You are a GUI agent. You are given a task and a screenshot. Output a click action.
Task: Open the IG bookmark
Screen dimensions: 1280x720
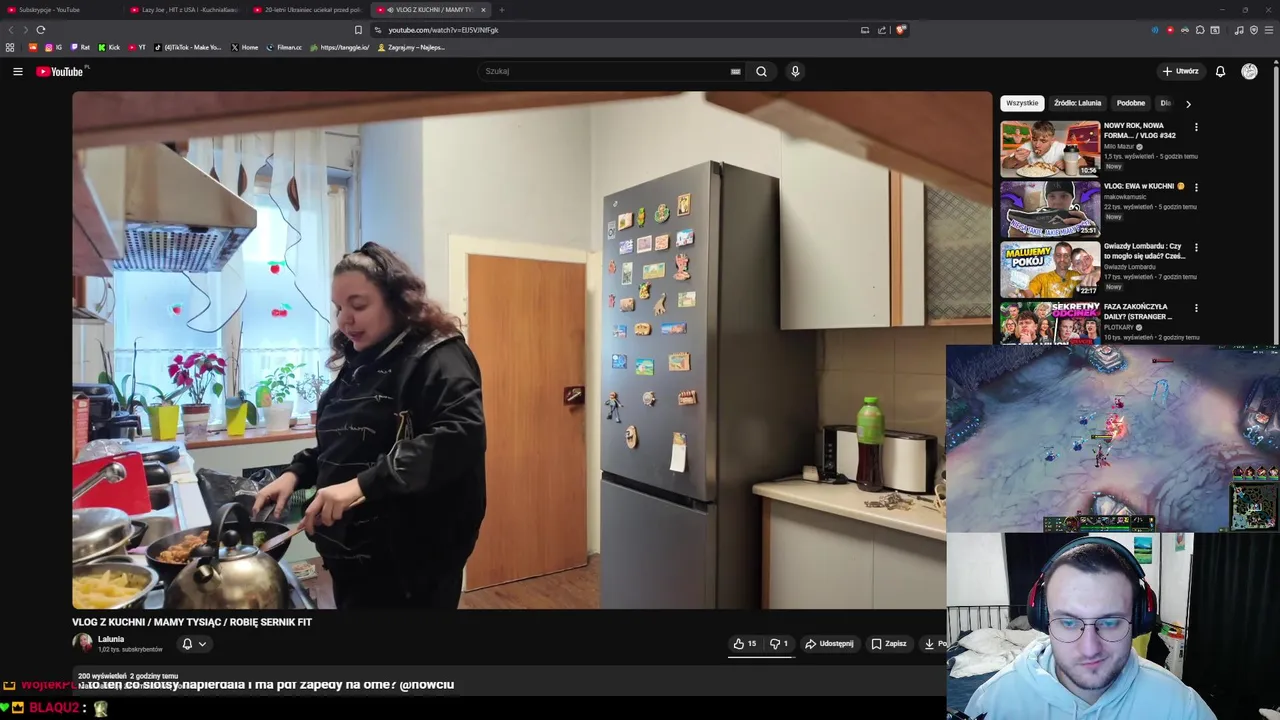[x=53, y=47]
